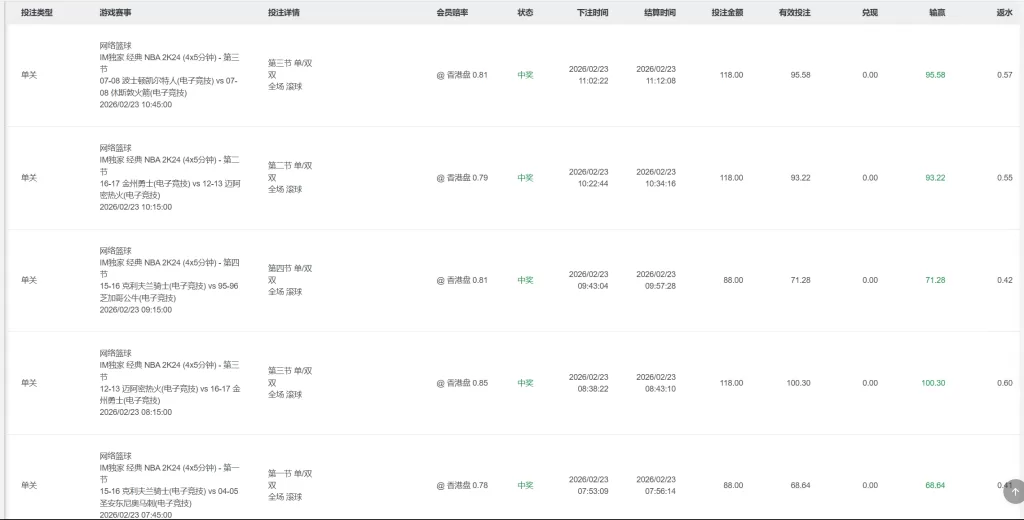Viewport: 1024px width, 520px height.
Task: Click the 游戏赛事 column header
Action: coord(116,13)
